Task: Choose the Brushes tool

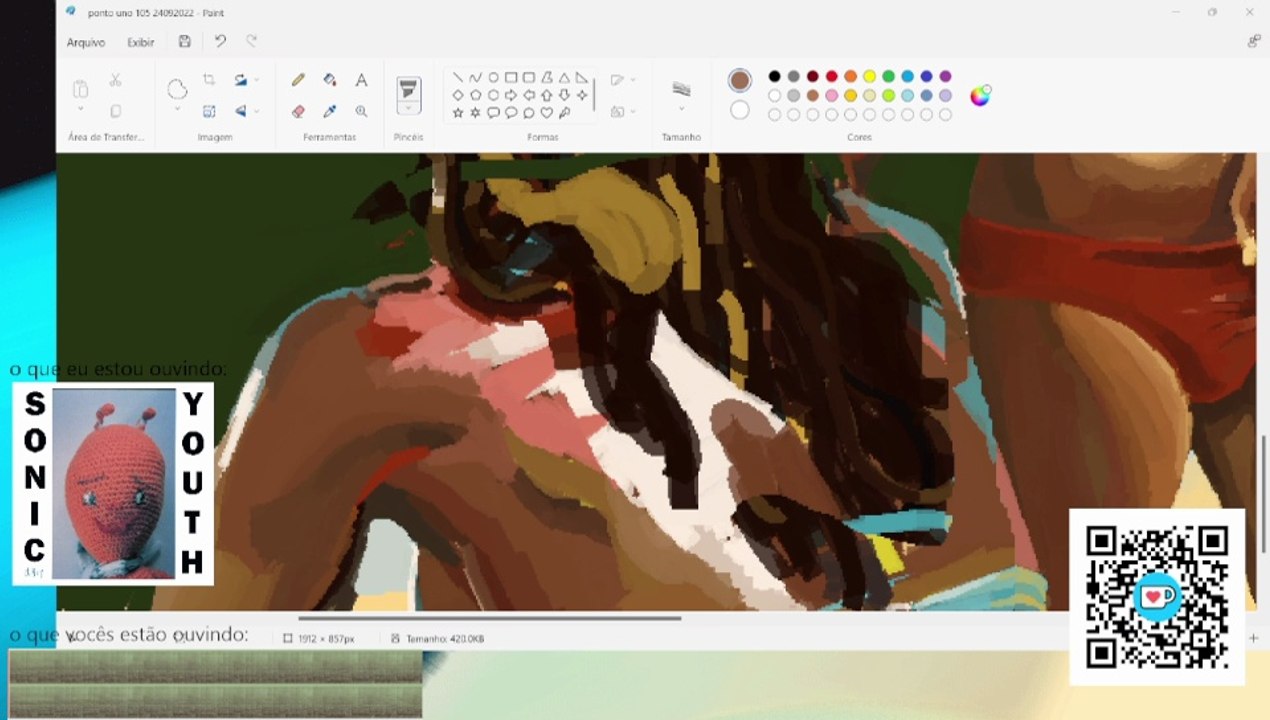Action: click(408, 89)
